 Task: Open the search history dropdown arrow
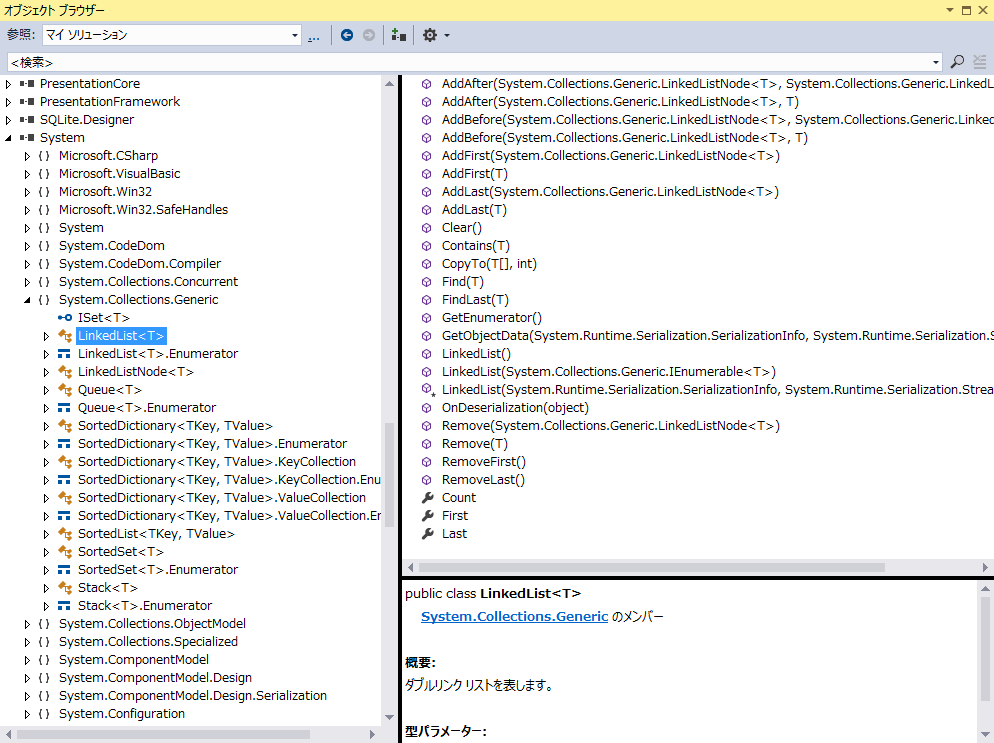[936, 62]
